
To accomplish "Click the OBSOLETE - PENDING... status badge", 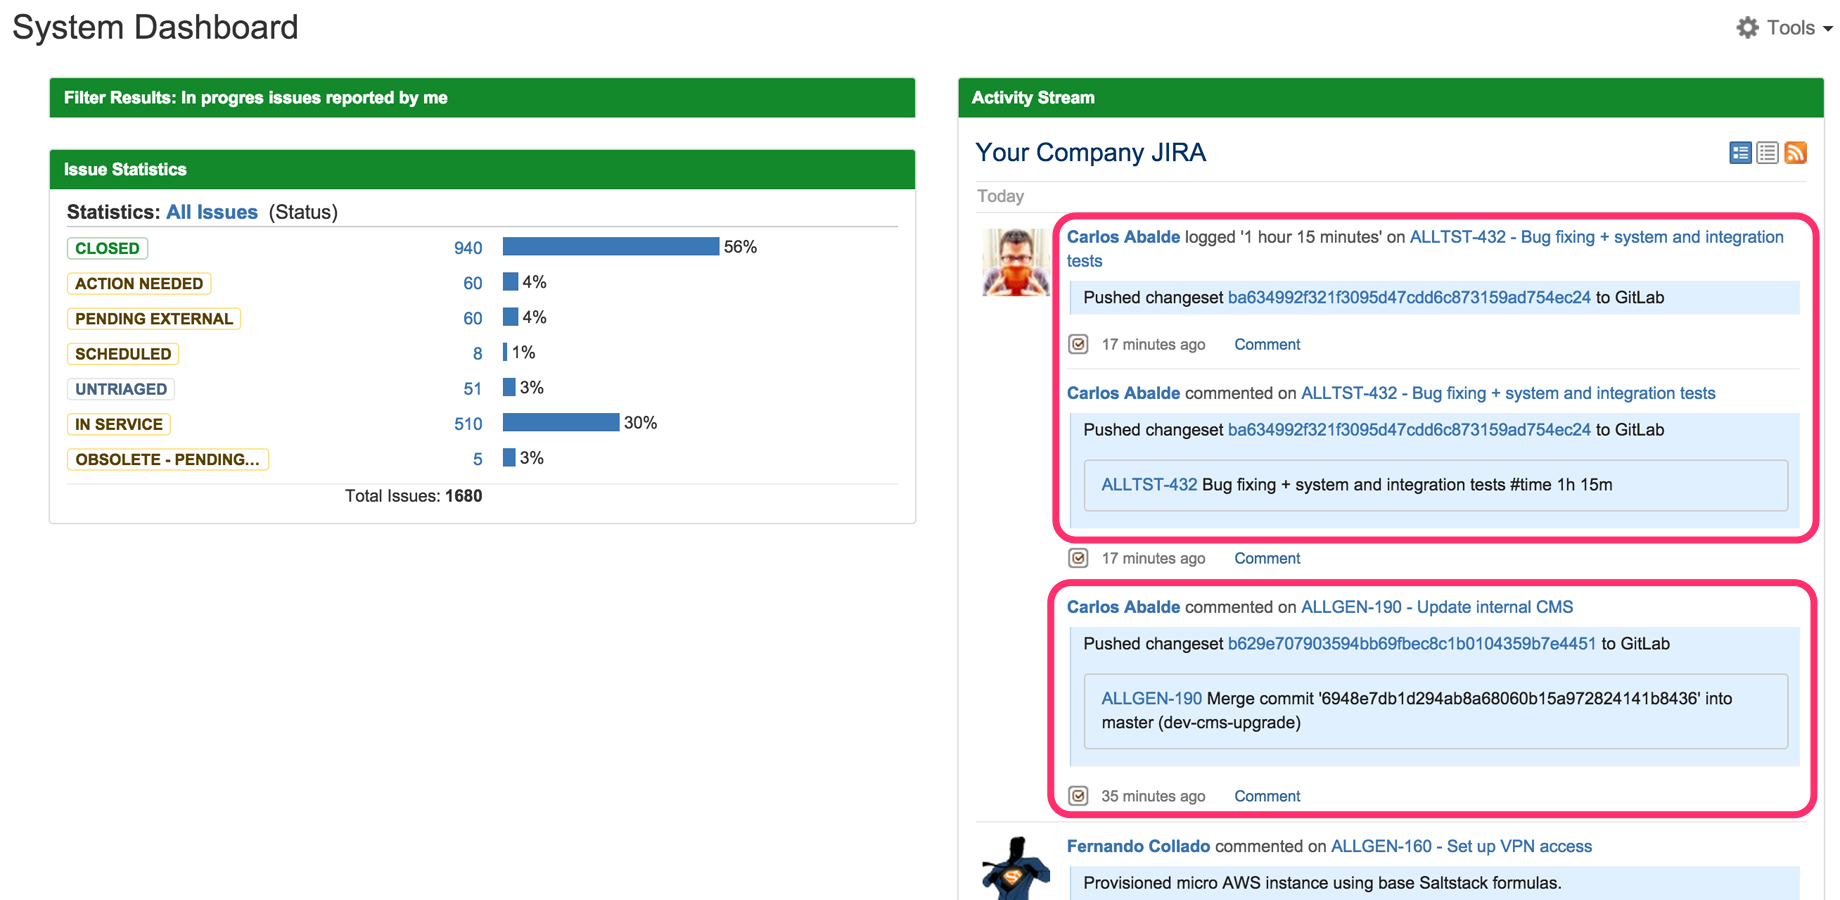I will [168, 459].
